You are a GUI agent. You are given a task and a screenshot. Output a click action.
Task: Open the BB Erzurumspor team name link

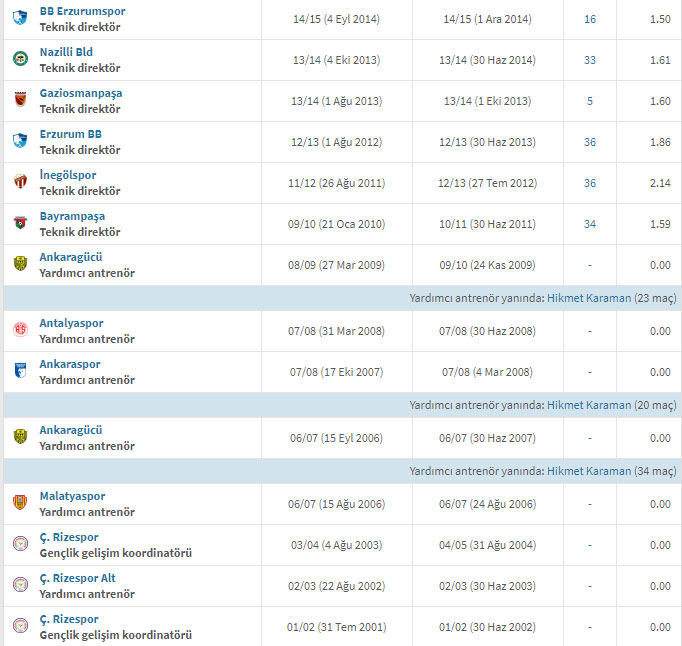click(82, 11)
